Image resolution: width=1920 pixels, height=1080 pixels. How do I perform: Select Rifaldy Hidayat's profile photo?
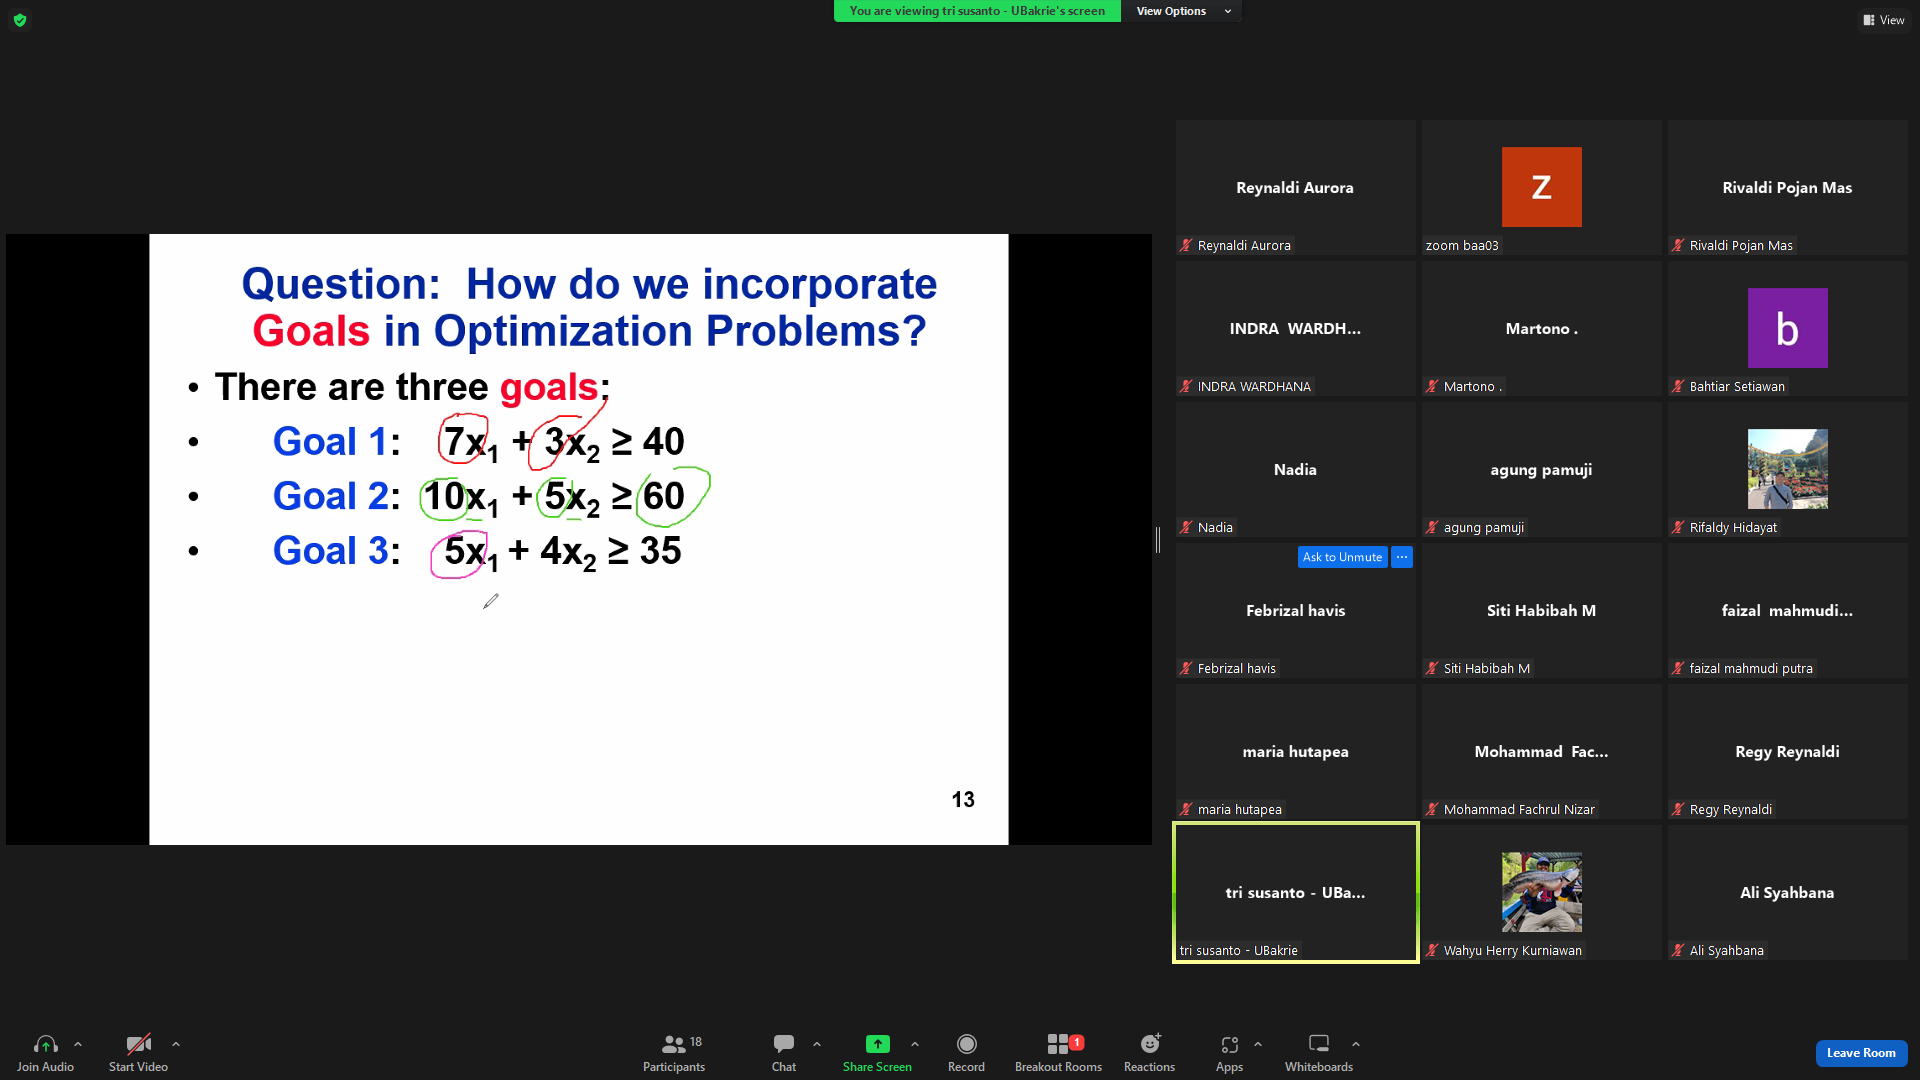click(1787, 469)
